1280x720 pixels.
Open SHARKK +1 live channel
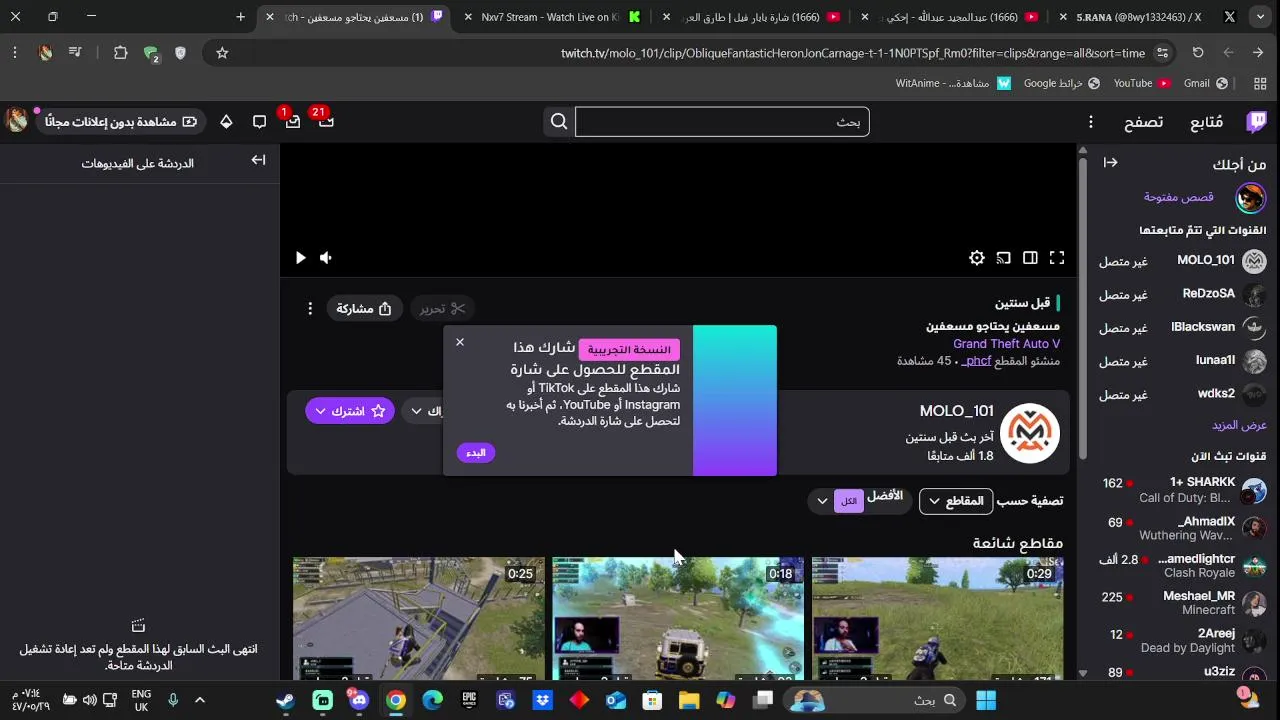tap(1183, 490)
